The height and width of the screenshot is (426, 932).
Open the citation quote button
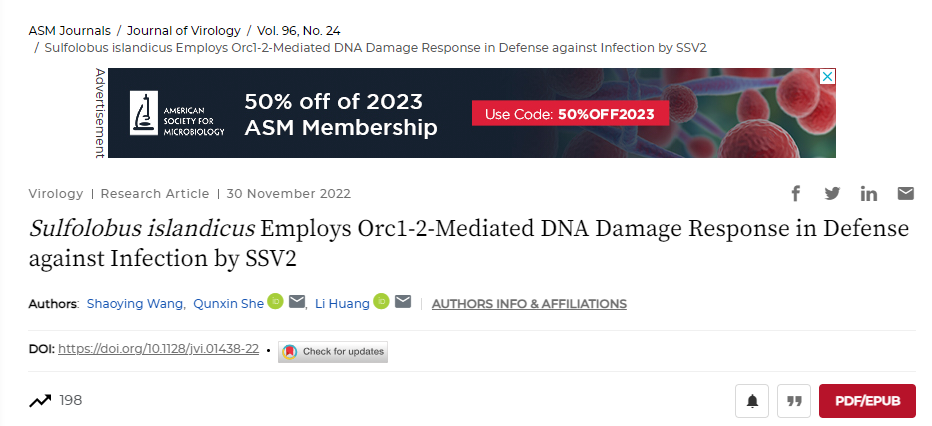coord(794,401)
